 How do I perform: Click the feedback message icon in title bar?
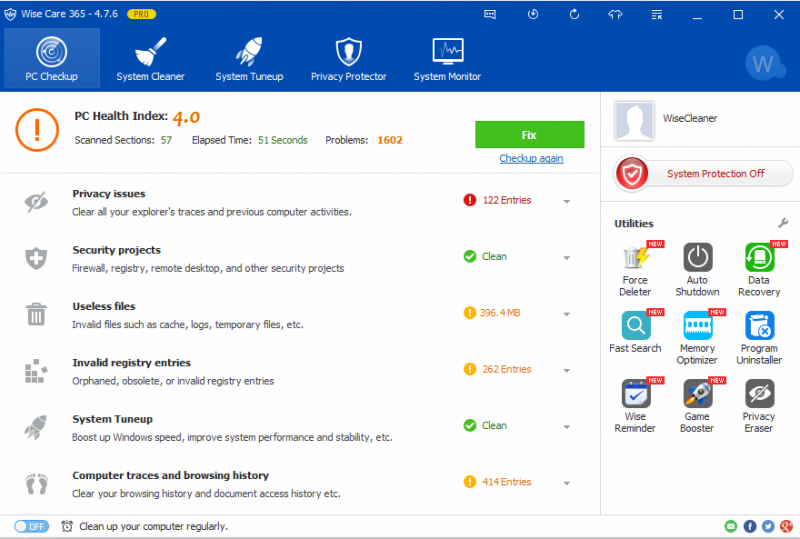pyautogui.click(x=490, y=14)
